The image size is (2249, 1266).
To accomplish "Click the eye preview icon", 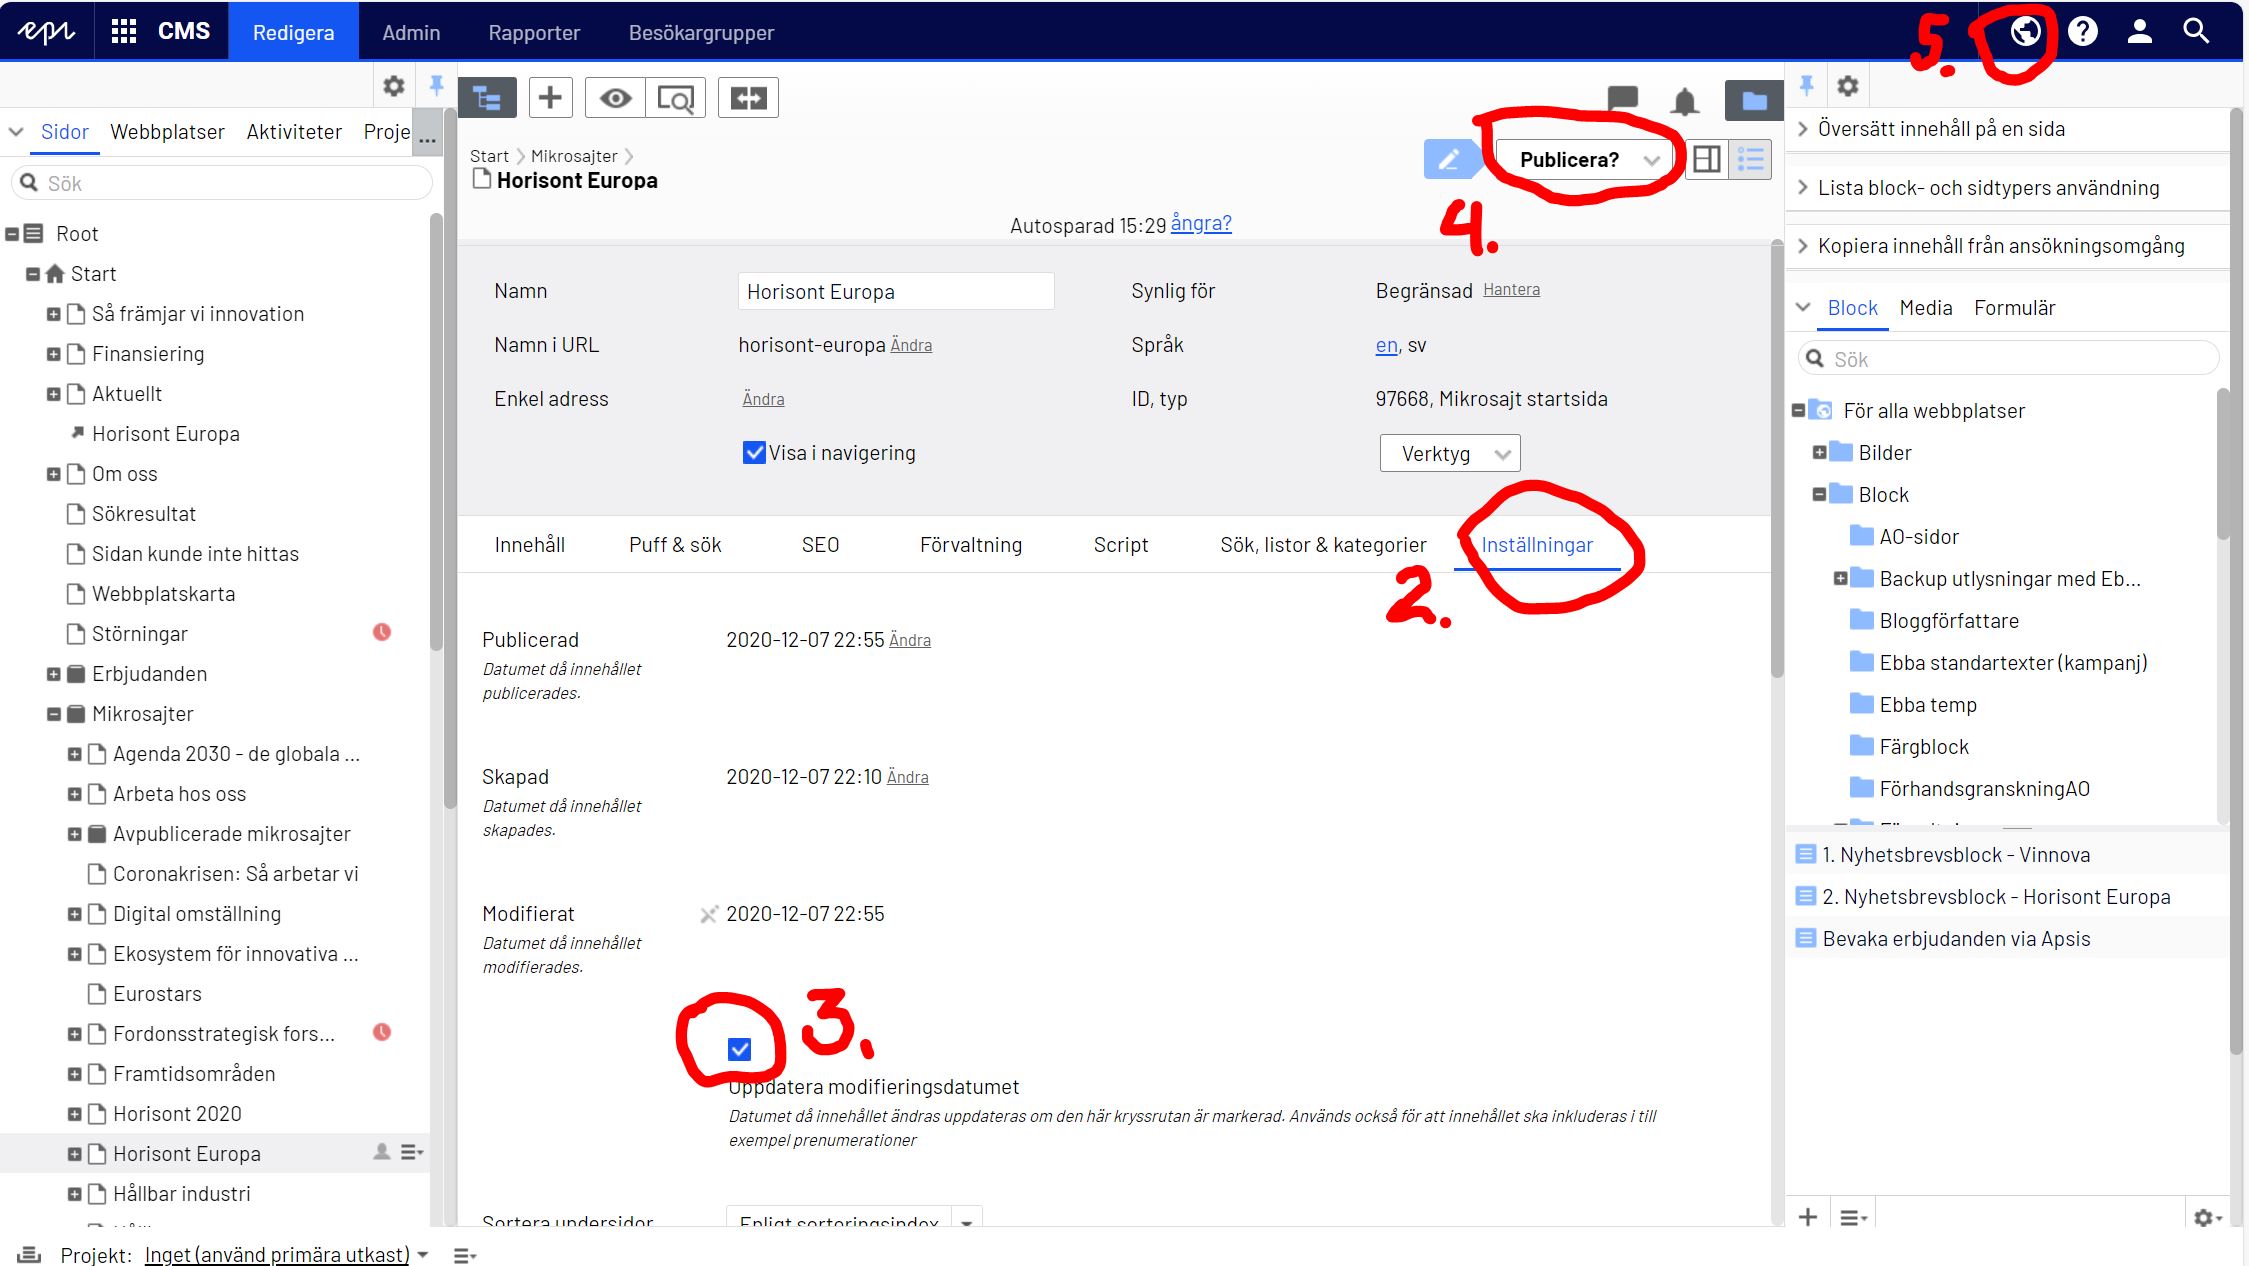I will click(x=615, y=98).
